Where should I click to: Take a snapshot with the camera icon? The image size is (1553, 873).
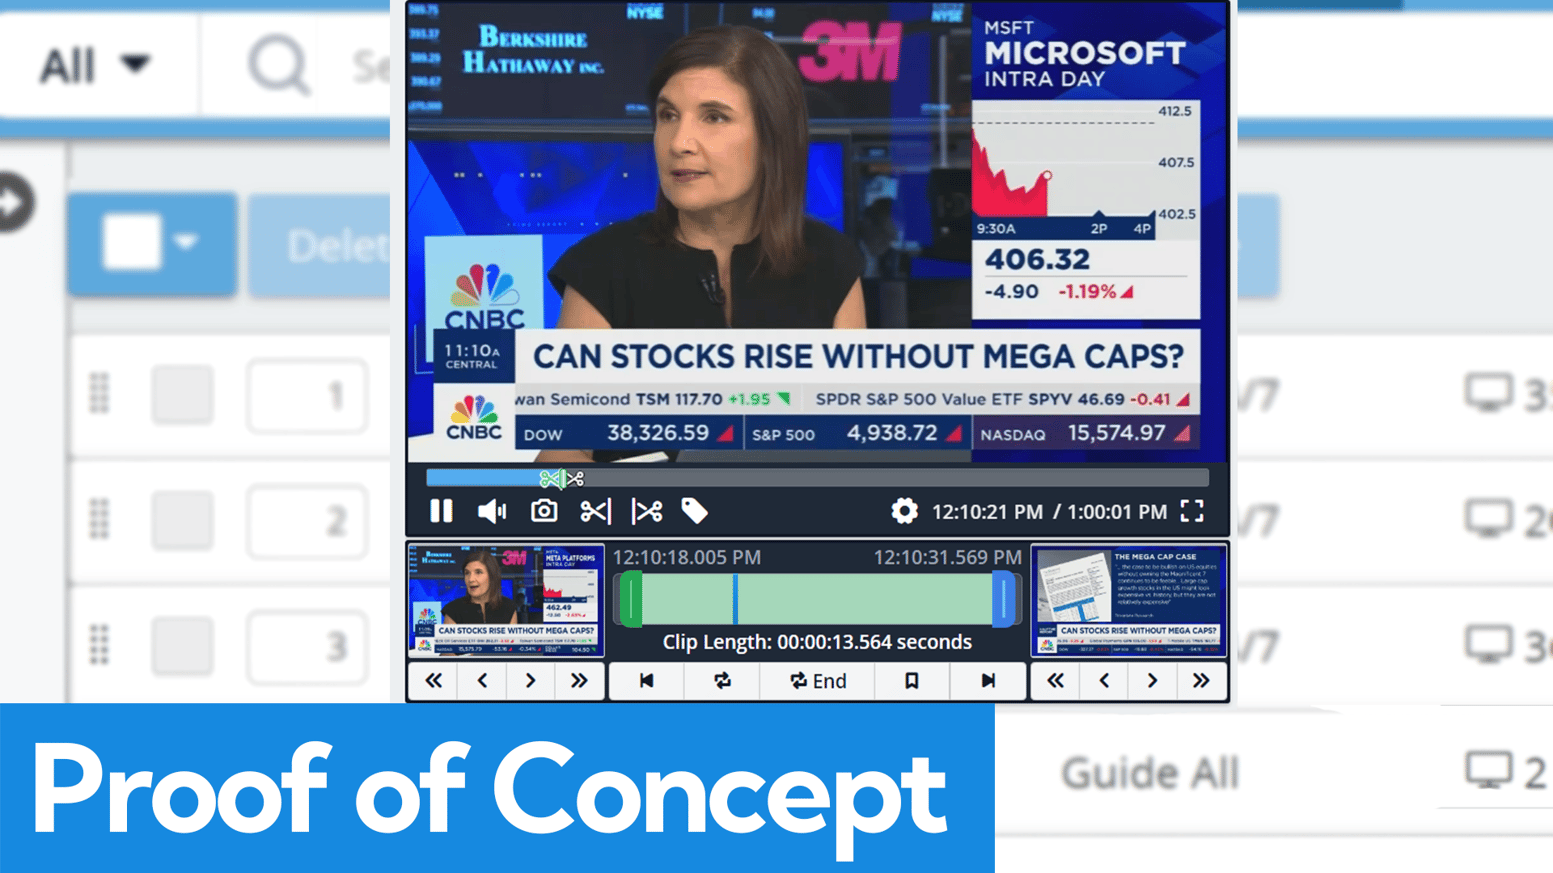pyautogui.click(x=543, y=511)
